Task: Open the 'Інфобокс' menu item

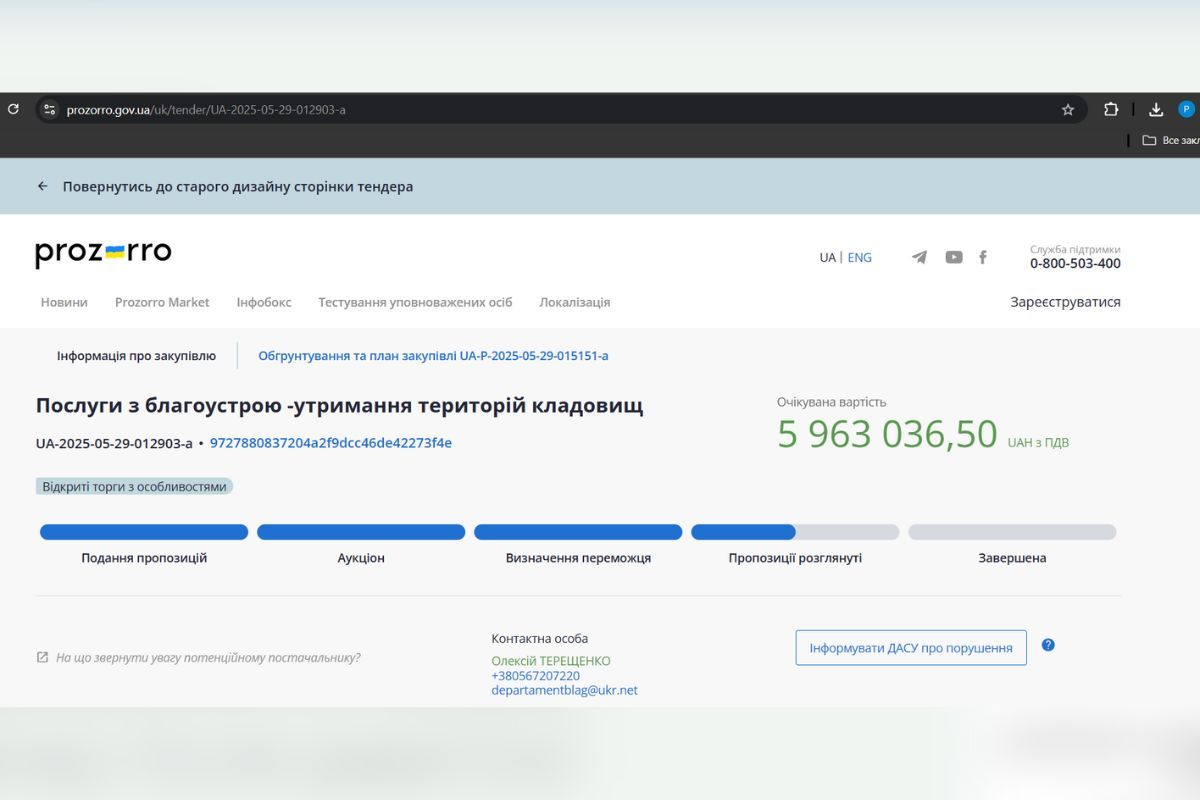Action: [263, 302]
